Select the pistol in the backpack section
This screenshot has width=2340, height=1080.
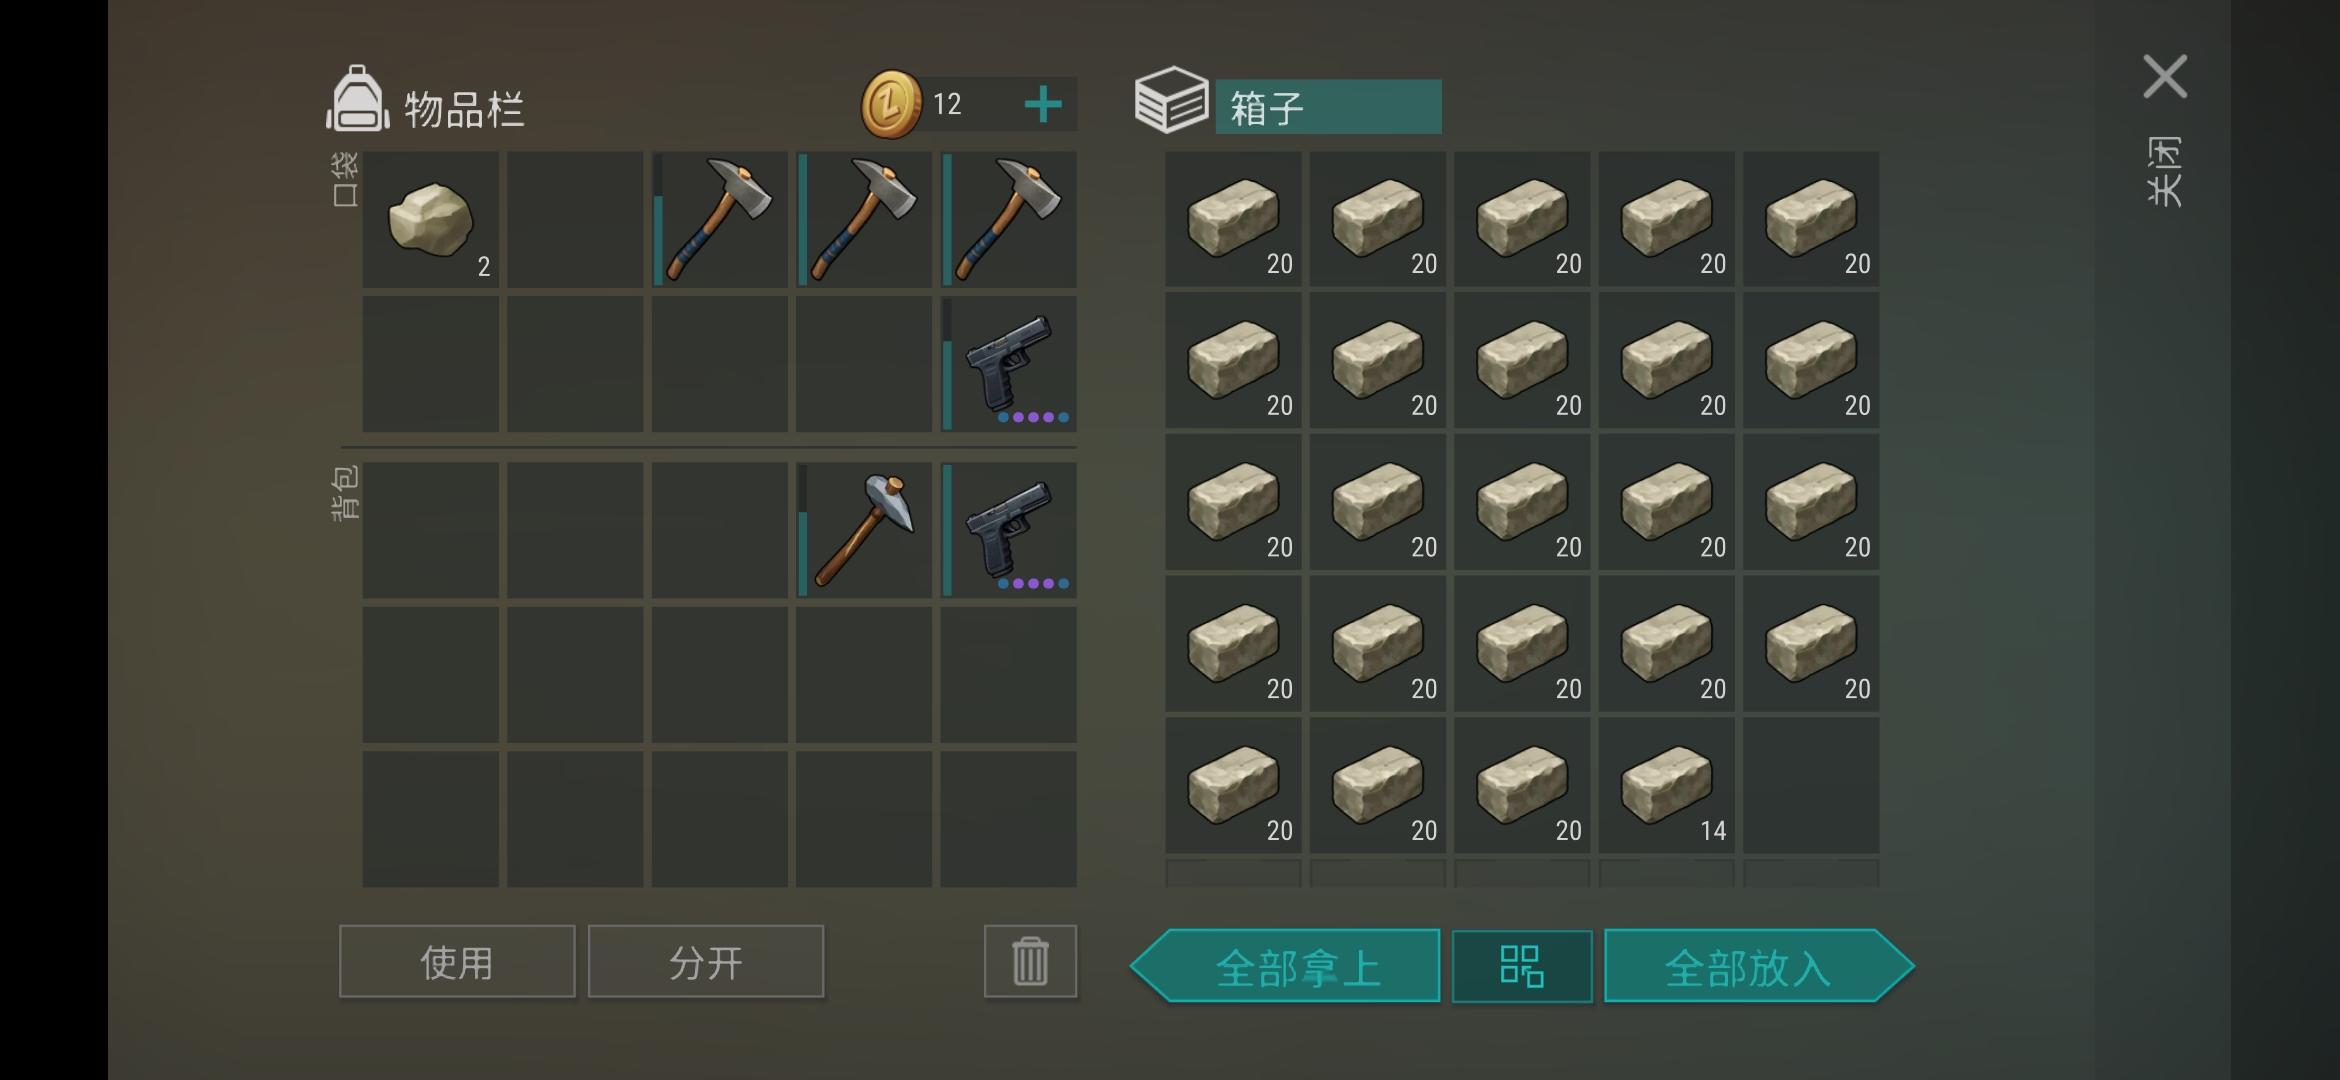(x=1008, y=530)
